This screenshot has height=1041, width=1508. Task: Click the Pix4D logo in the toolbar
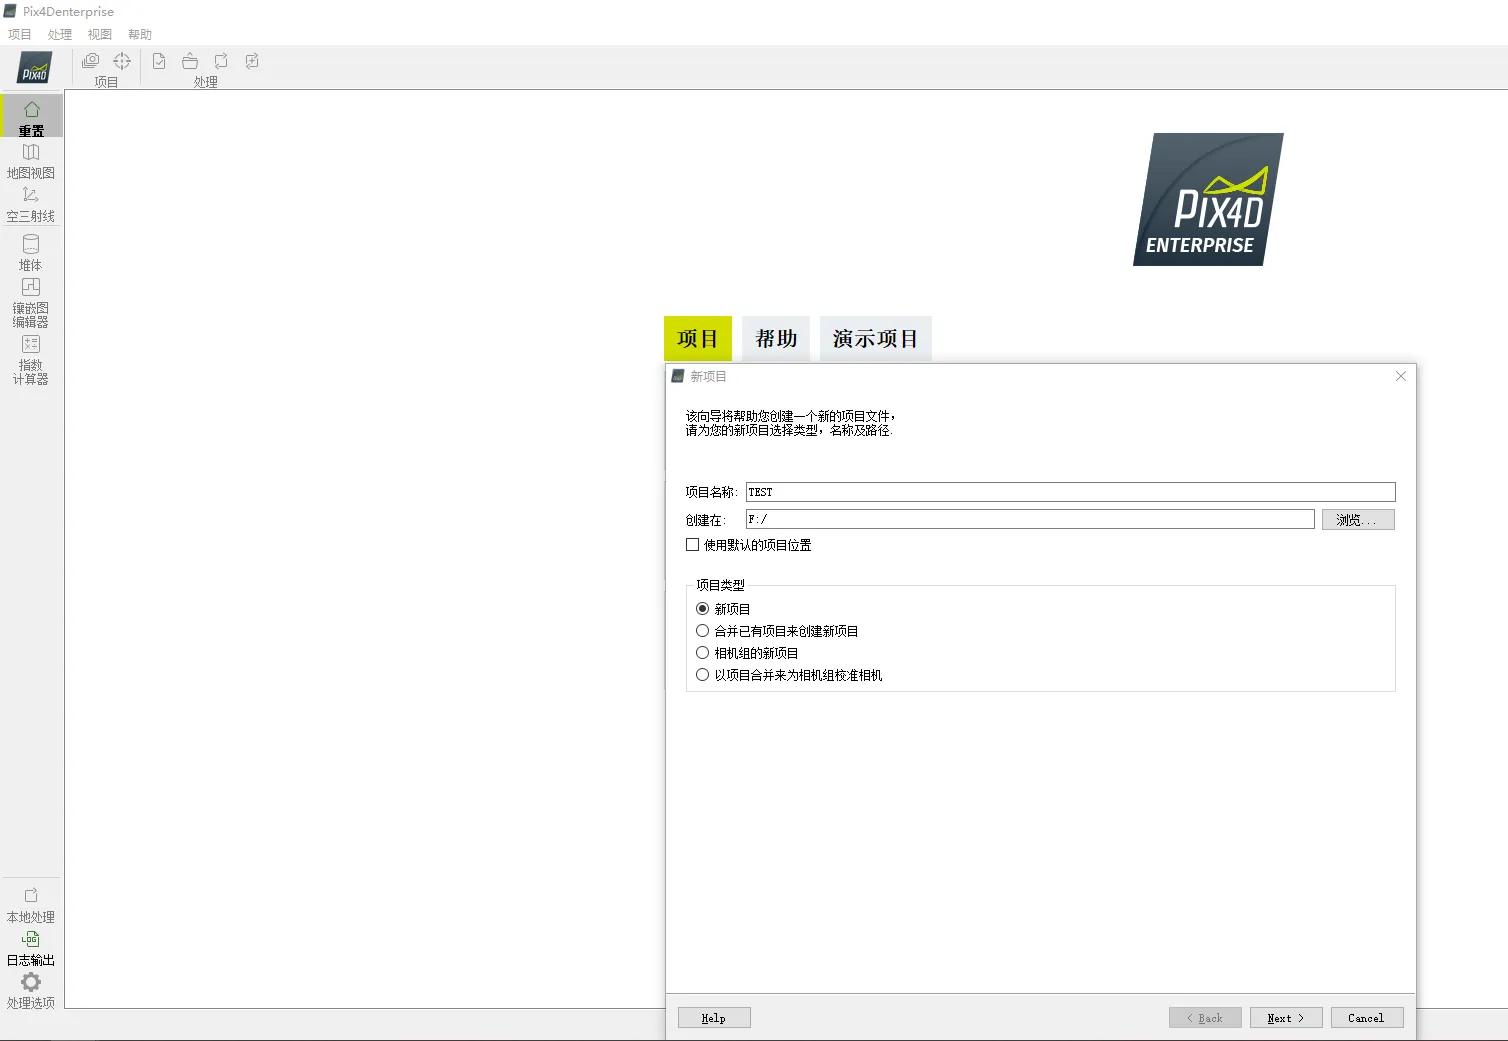click(x=35, y=68)
